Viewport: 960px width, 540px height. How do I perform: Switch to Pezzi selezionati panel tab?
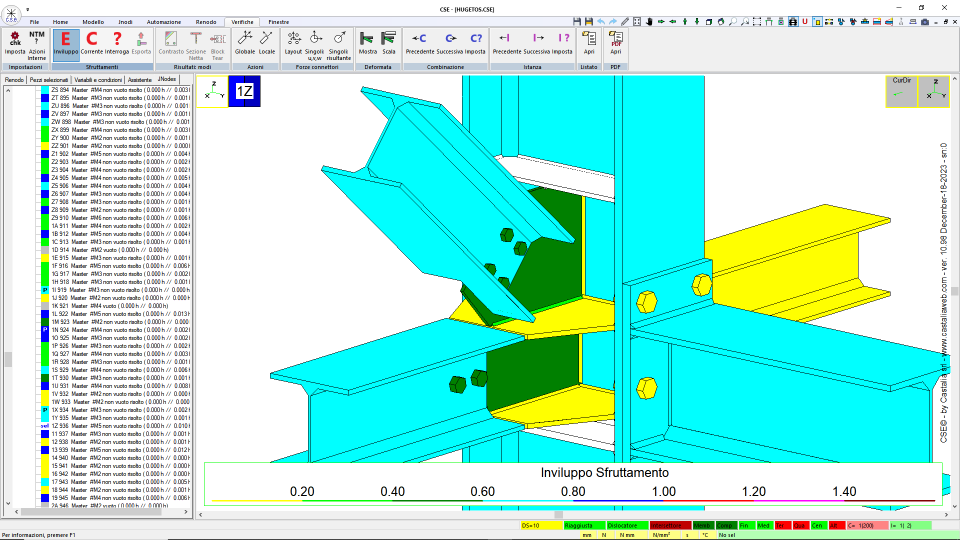click(x=49, y=80)
